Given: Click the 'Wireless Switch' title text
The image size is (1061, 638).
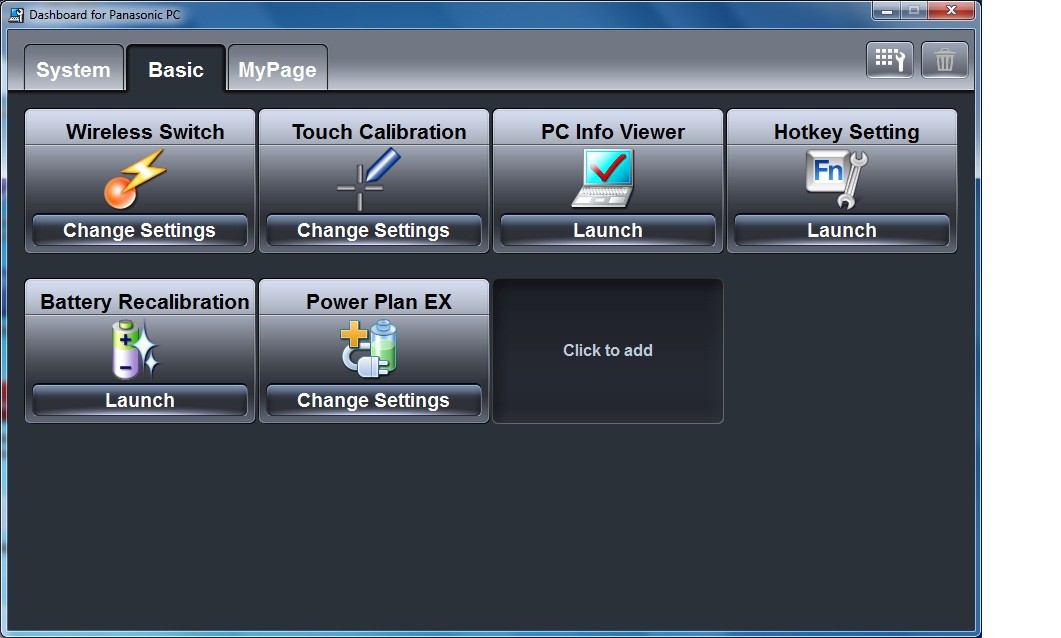Looking at the screenshot, I should 145,131.
